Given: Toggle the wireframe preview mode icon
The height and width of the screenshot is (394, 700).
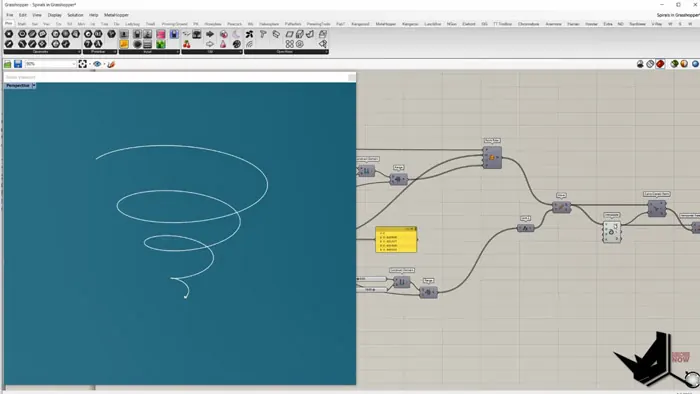Looking at the screenshot, I should click(x=650, y=64).
